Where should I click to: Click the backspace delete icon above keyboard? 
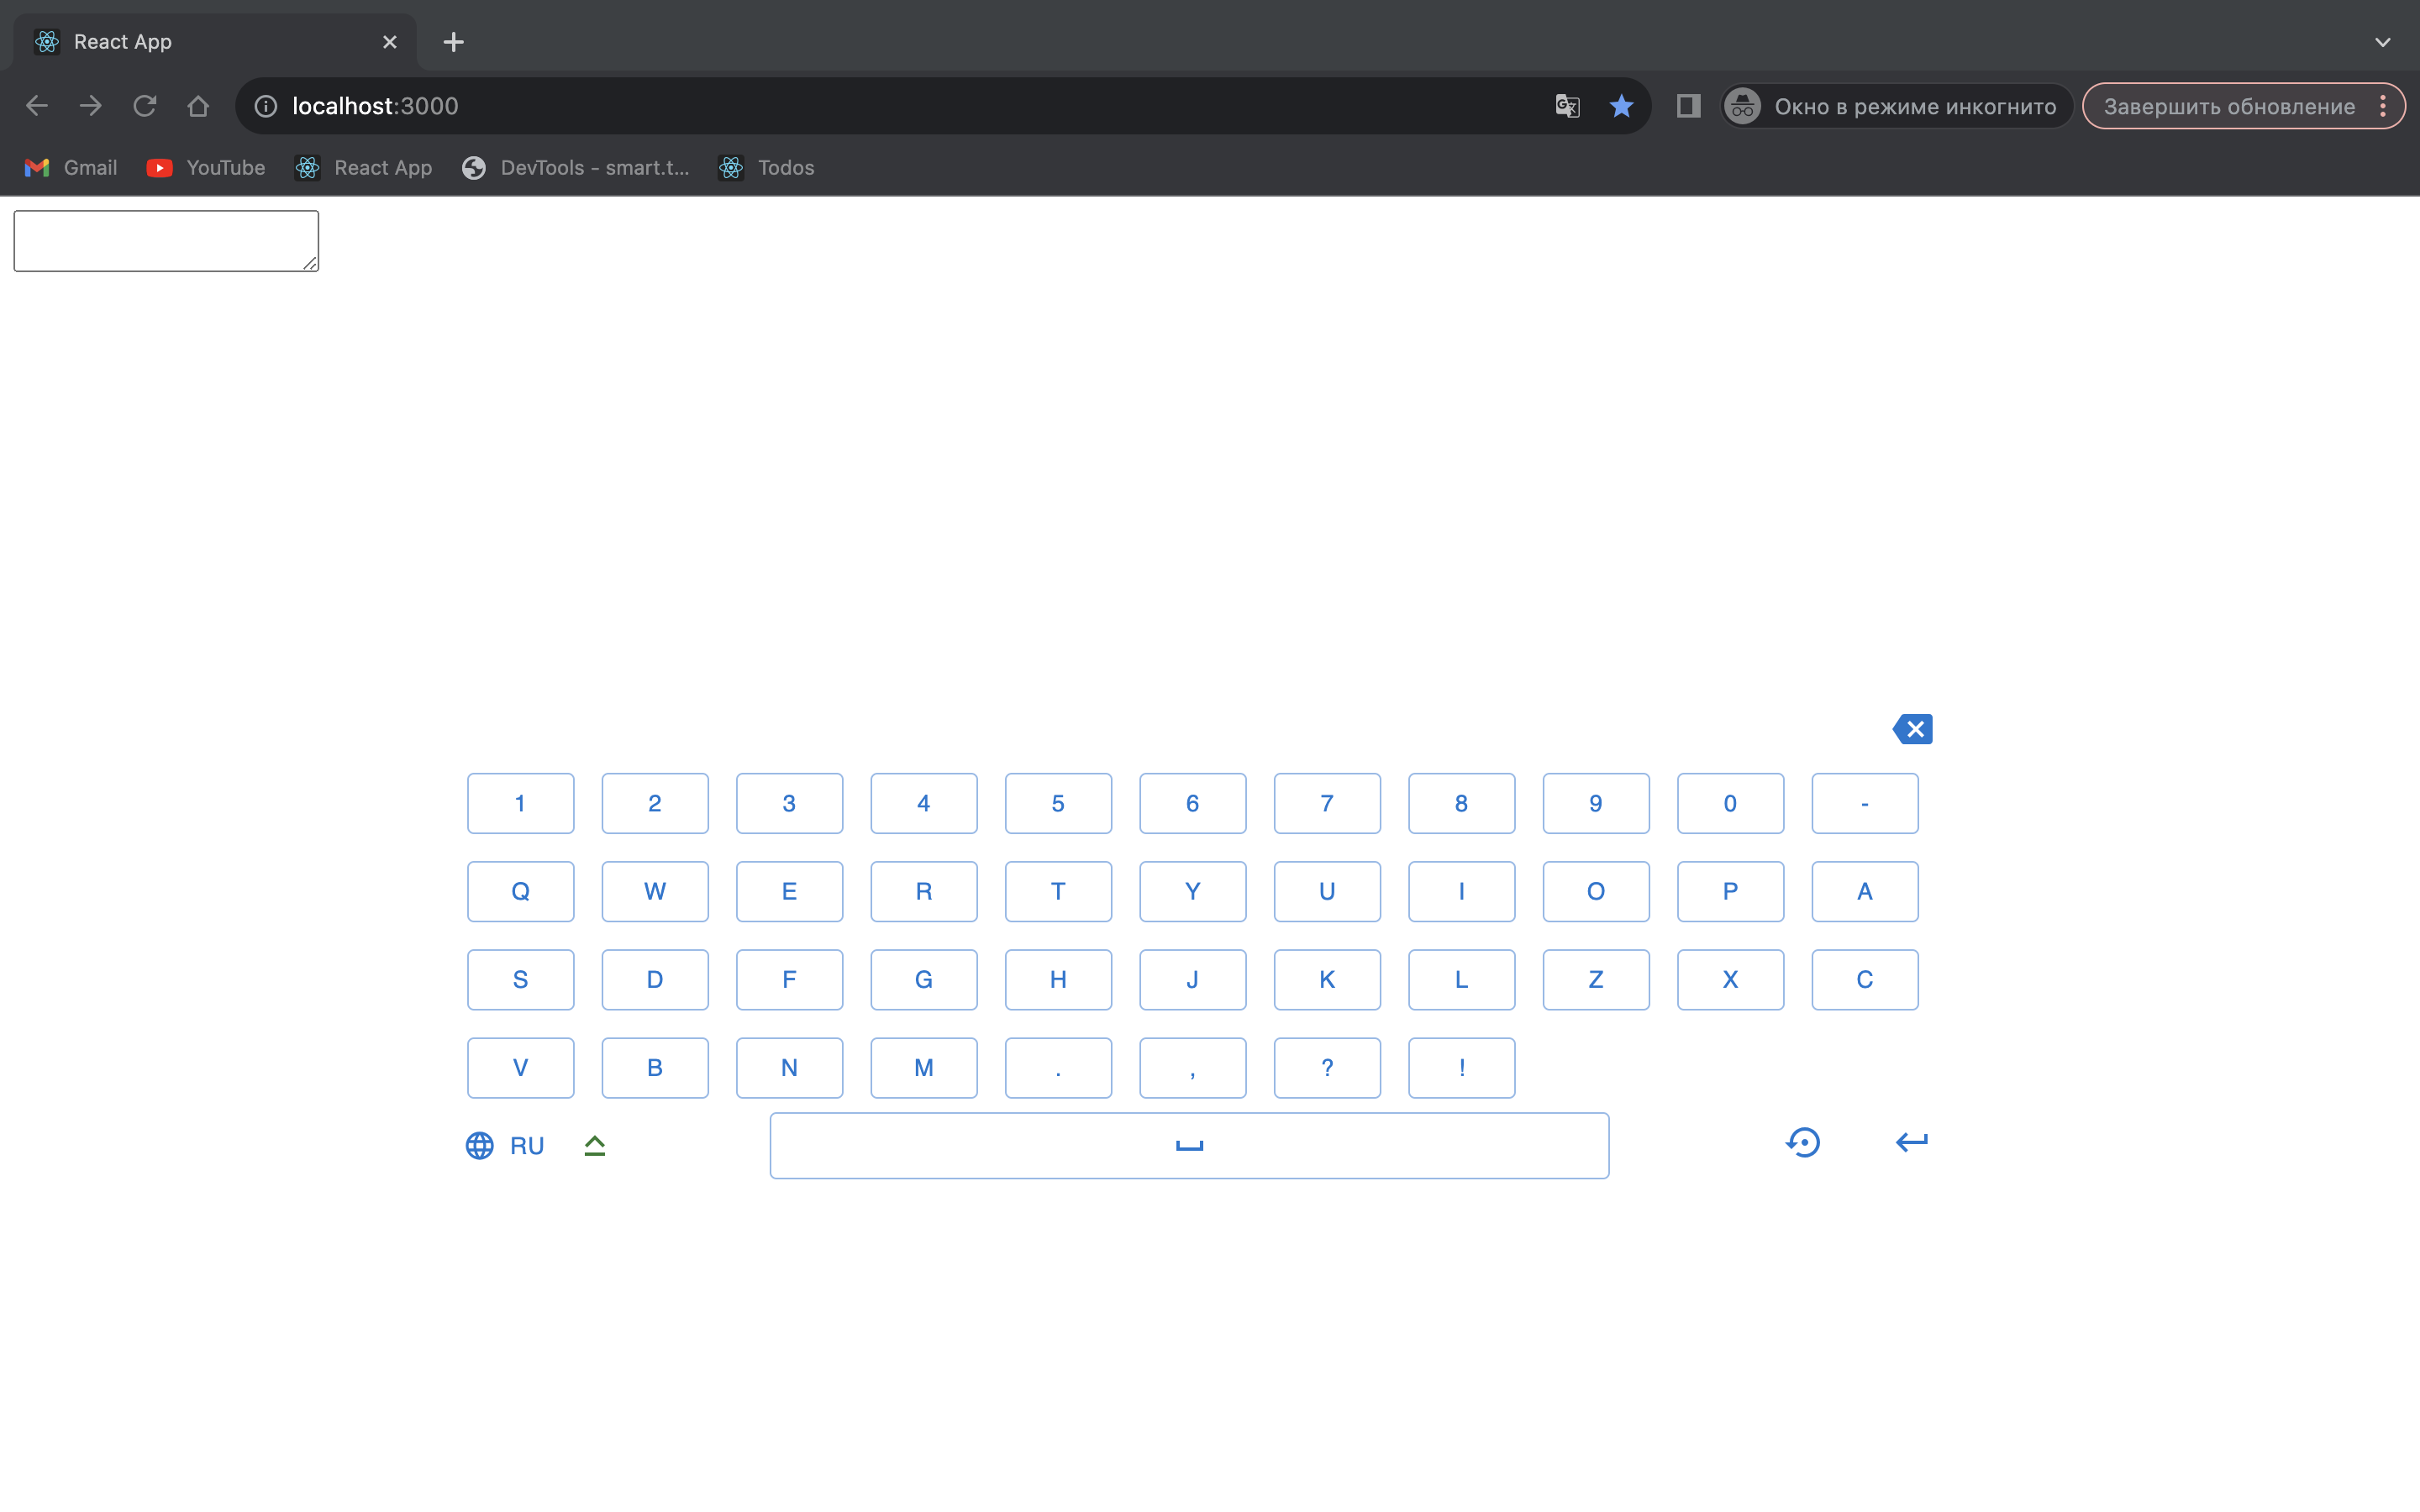point(1912,729)
